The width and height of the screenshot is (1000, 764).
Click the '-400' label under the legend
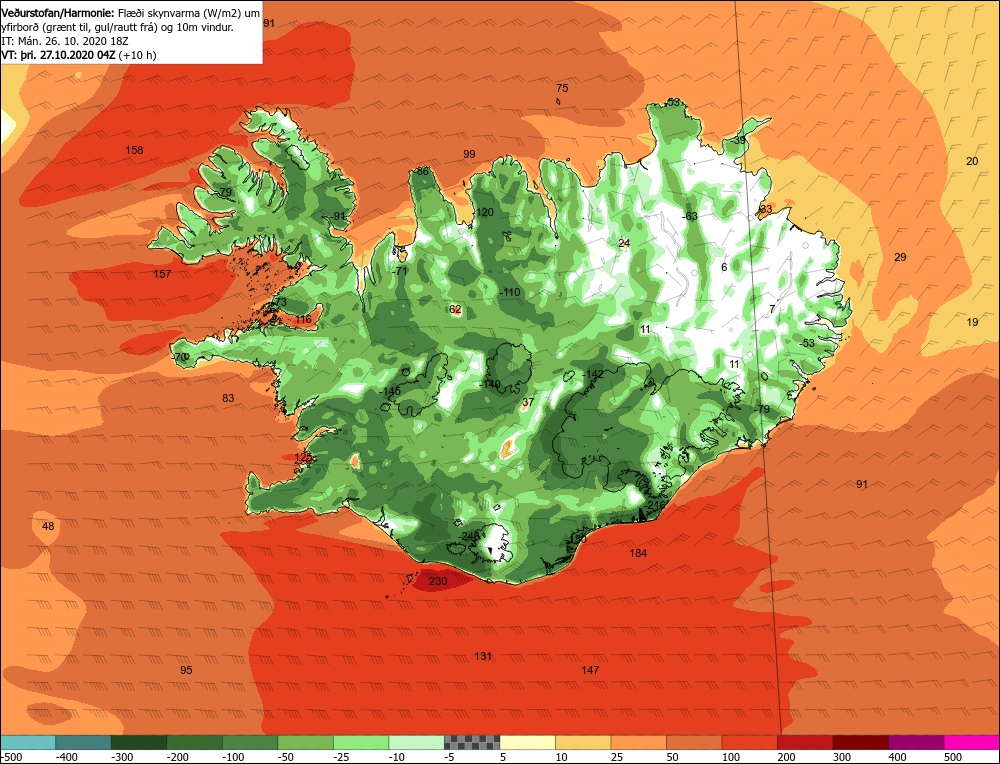coord(68,757)
